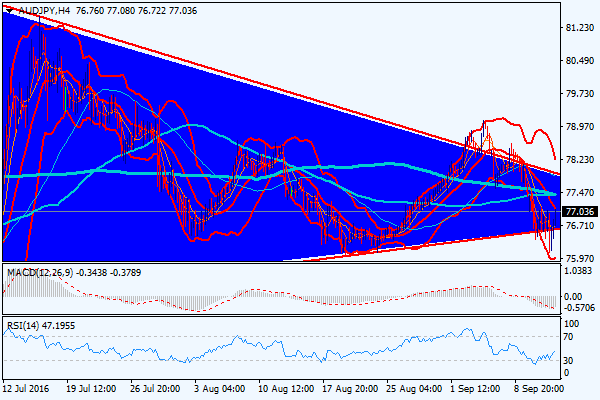Click the 26 Jul 20:00 time label
The width and height of the screenshot is (600, 400).
tap(155, 389)
